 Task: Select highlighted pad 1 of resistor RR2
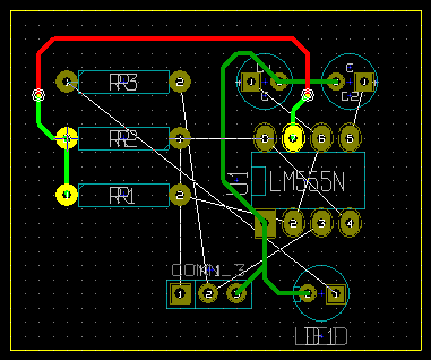pyautogui.click(x=67, y=138)
